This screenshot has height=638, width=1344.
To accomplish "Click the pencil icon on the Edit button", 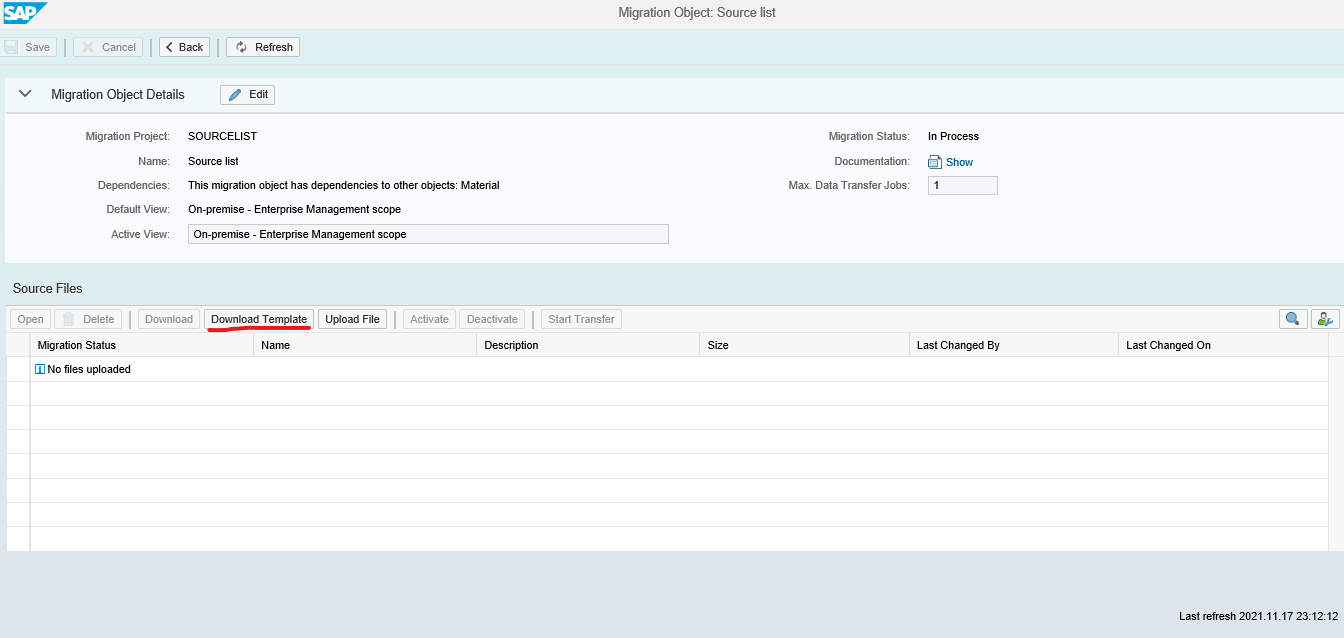I will pos(234,94).
